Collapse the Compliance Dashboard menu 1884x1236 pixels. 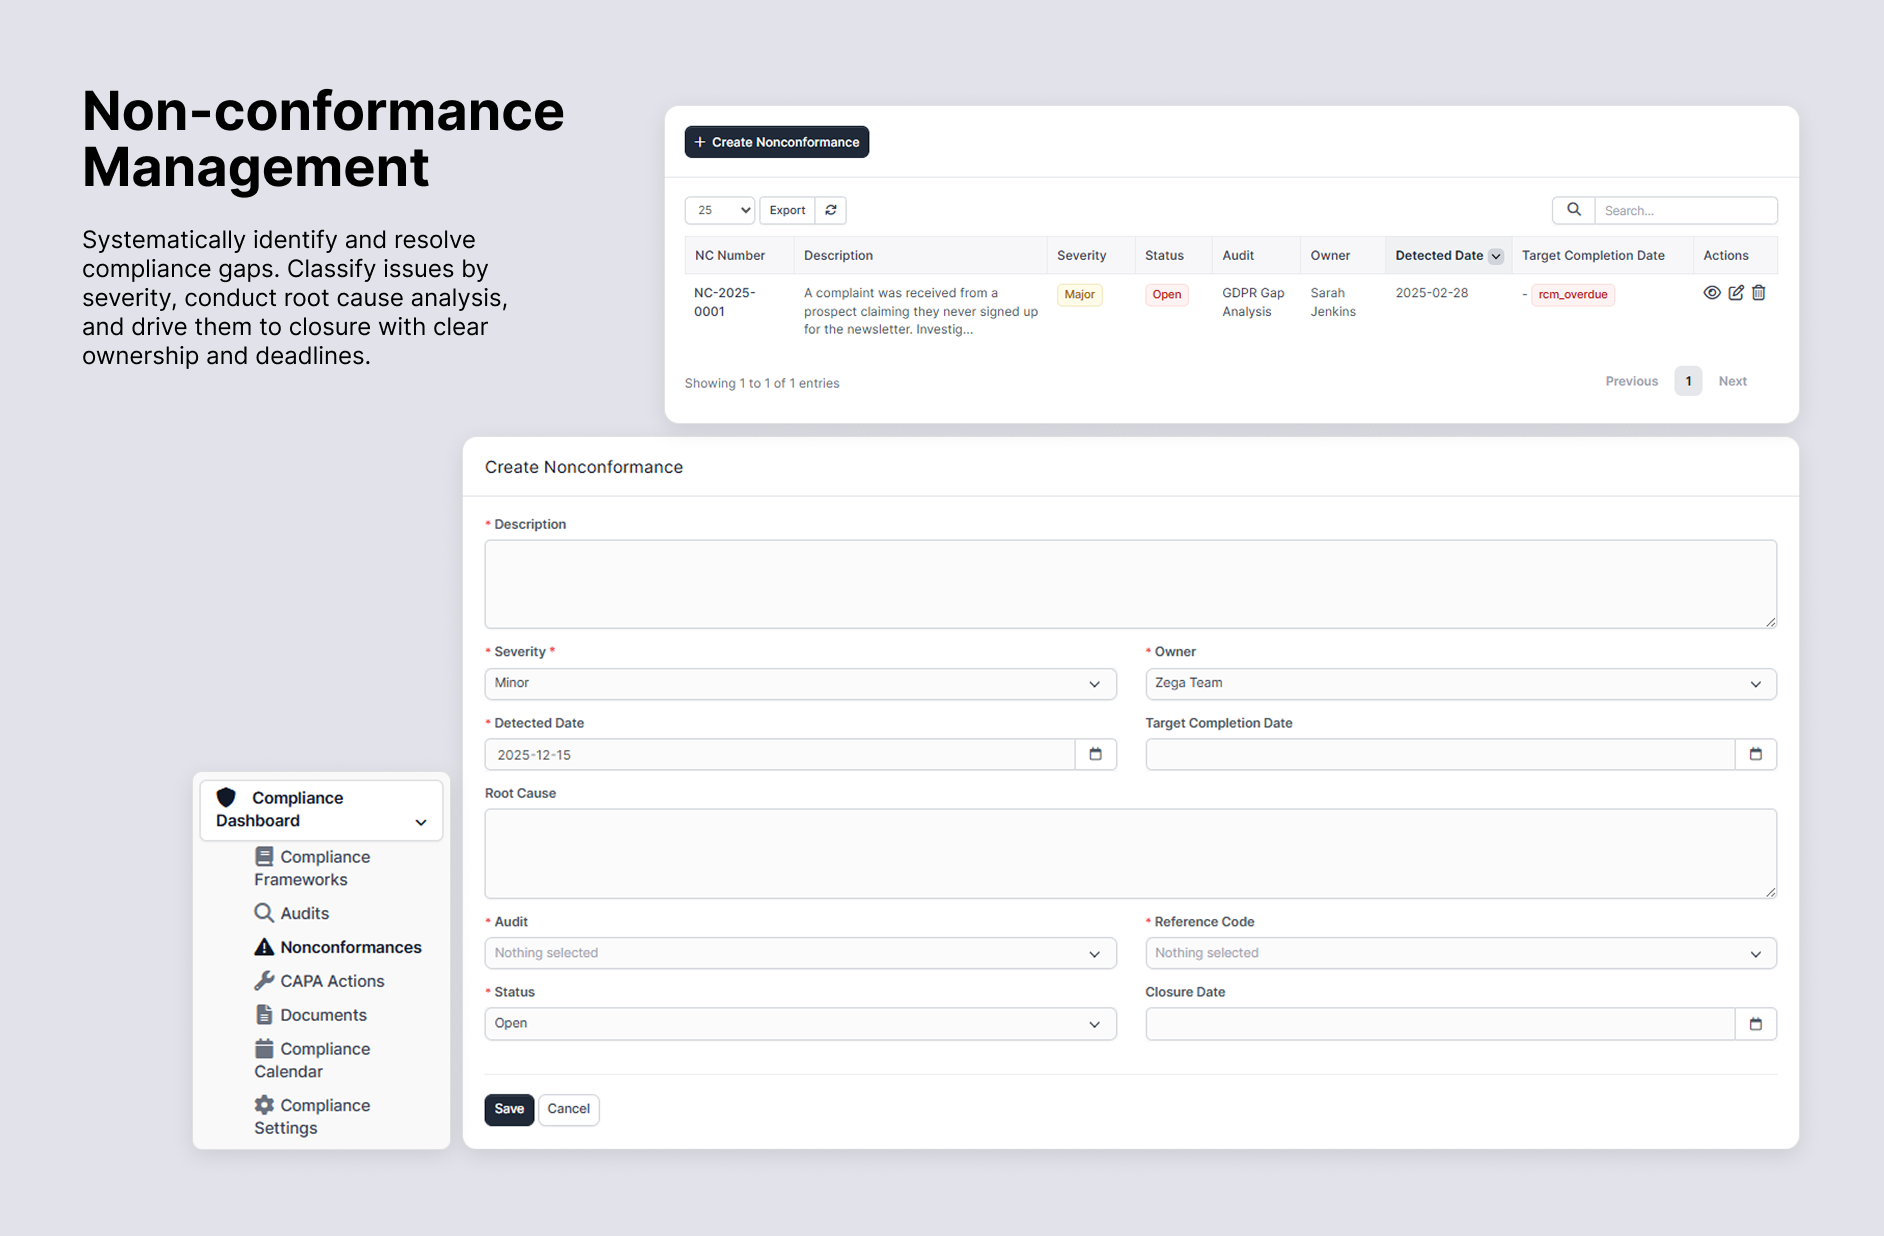421,822
